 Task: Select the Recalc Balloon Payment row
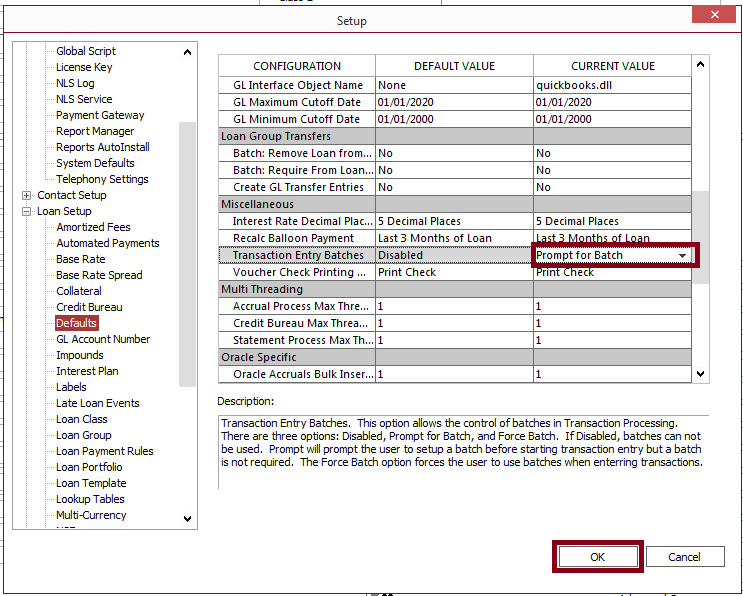tap(455, 238)
